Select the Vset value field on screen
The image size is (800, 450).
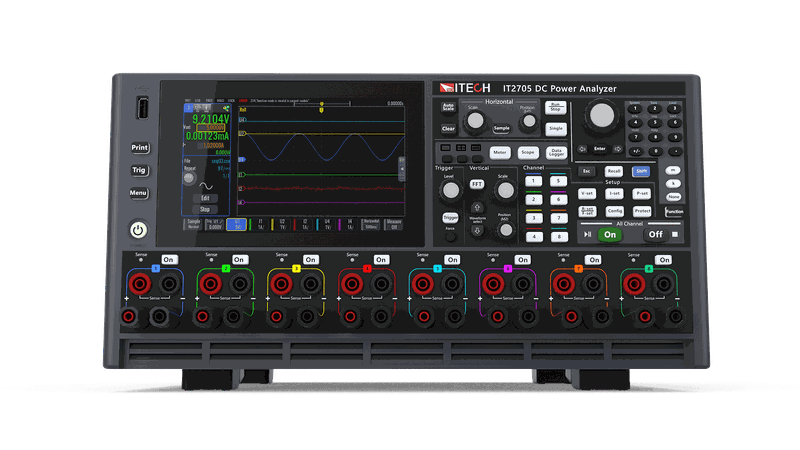(211, 128)
